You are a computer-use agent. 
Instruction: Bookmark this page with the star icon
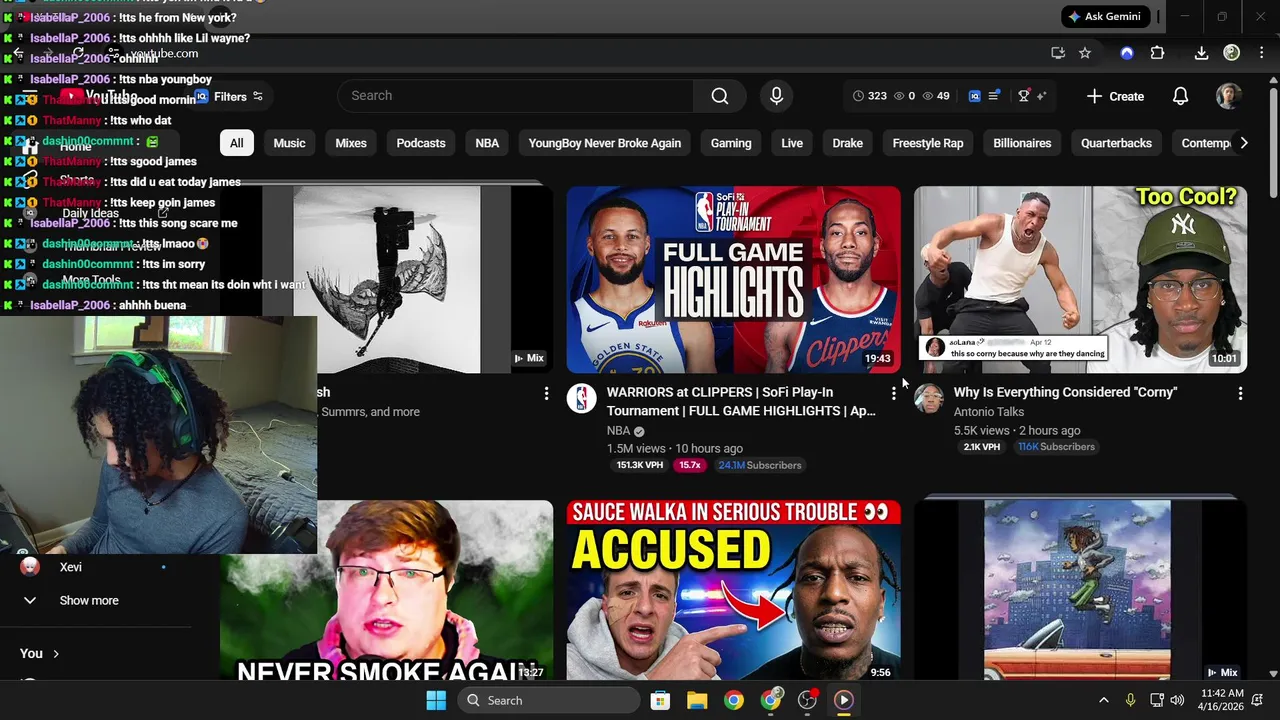coord(1085,53)
